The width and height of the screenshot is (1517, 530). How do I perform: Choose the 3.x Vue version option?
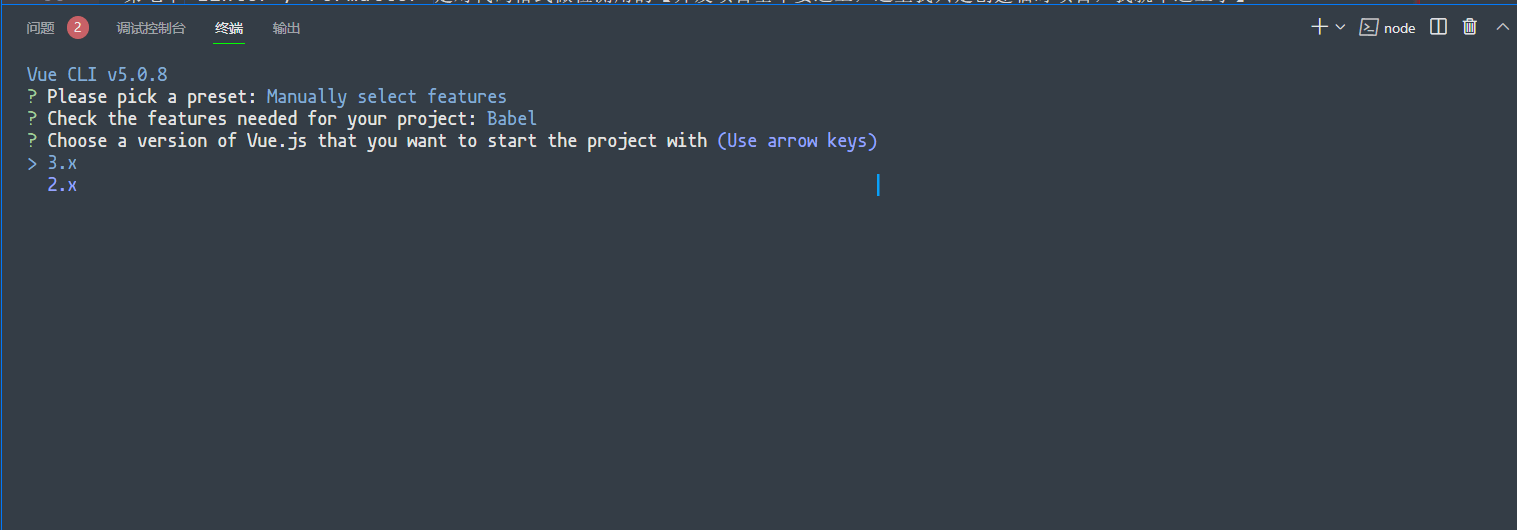pyautogui.click(x=62, y=163)
